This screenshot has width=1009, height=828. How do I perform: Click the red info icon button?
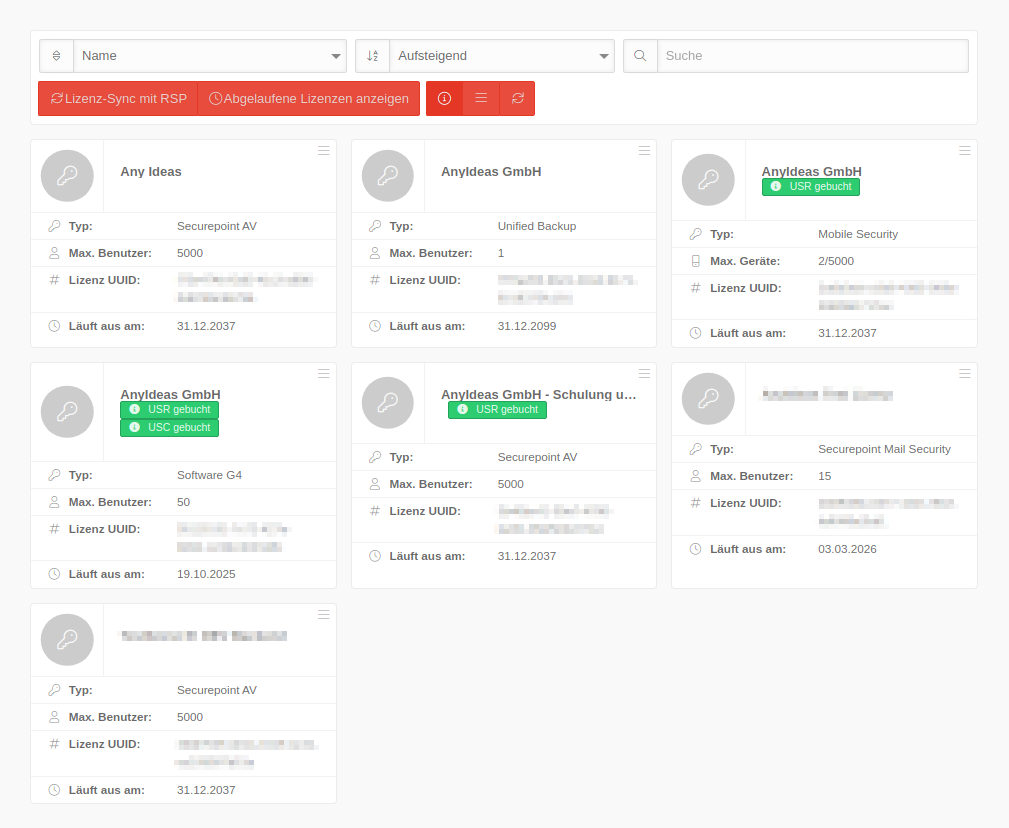click(444, 99)
